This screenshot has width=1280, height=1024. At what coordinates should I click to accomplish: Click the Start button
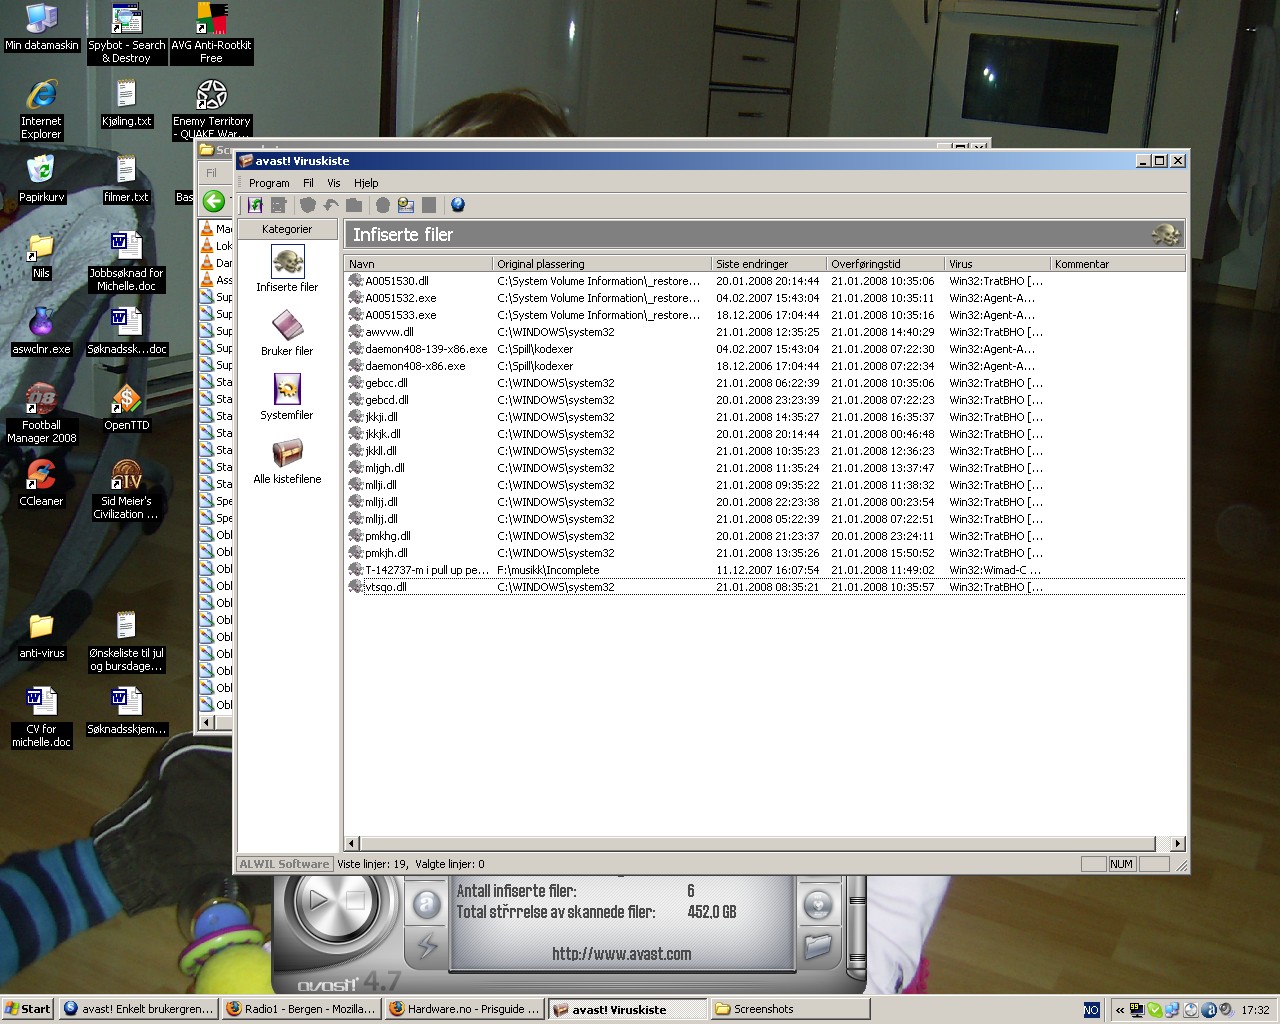pyautogui.click(x=28, y=1009)
